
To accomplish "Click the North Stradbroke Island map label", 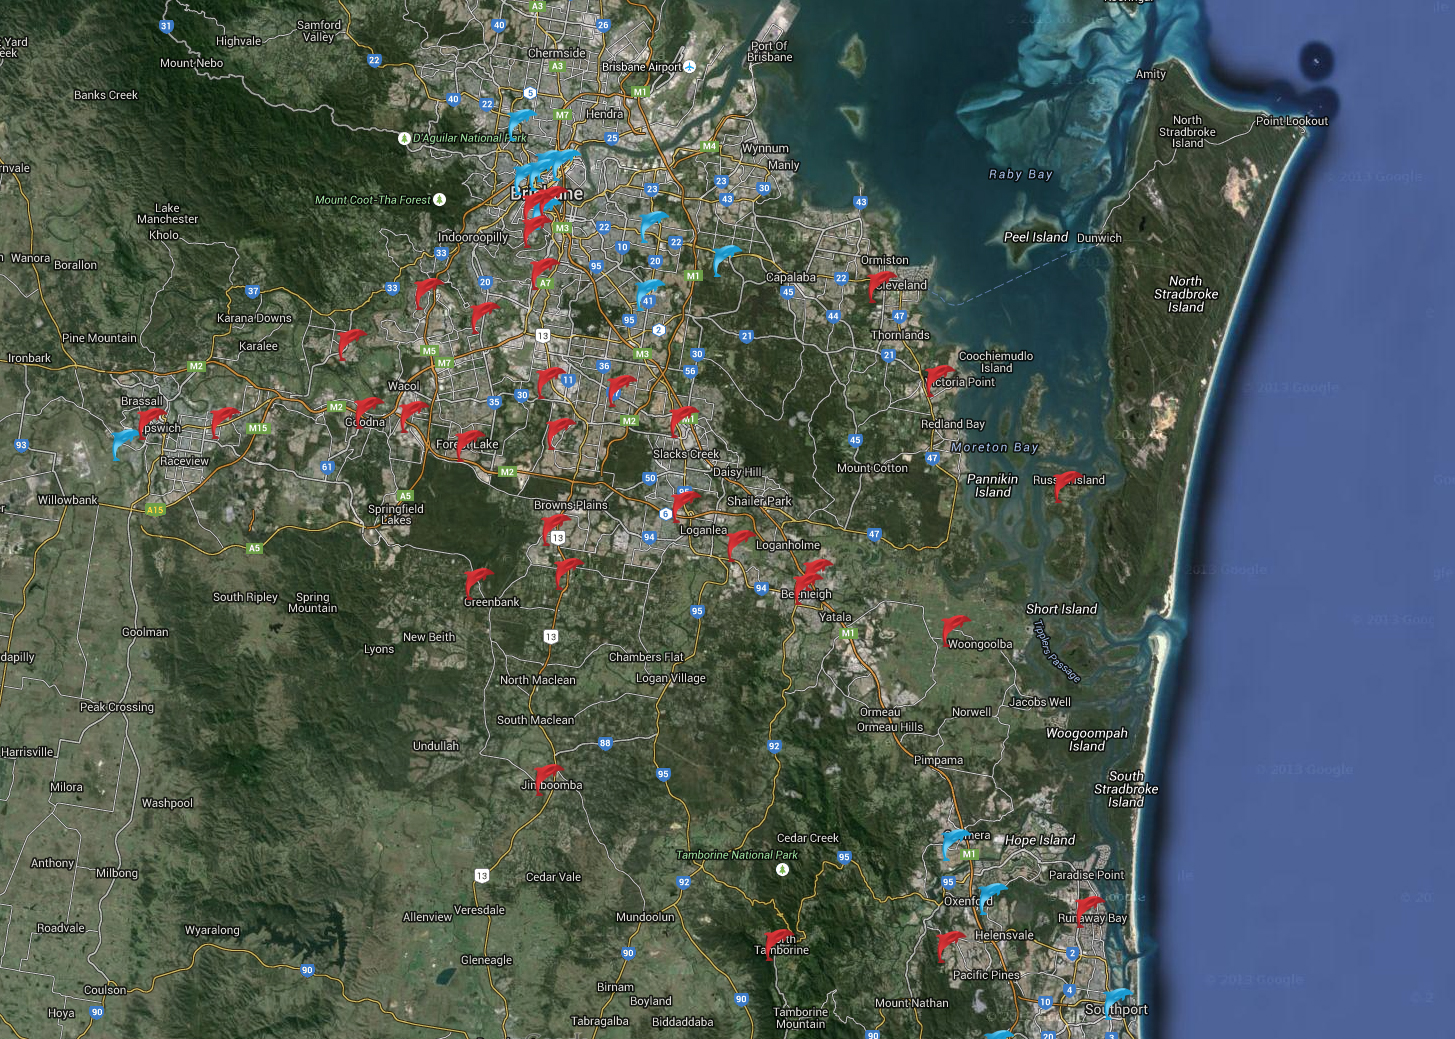I will tap(1186, 294).
